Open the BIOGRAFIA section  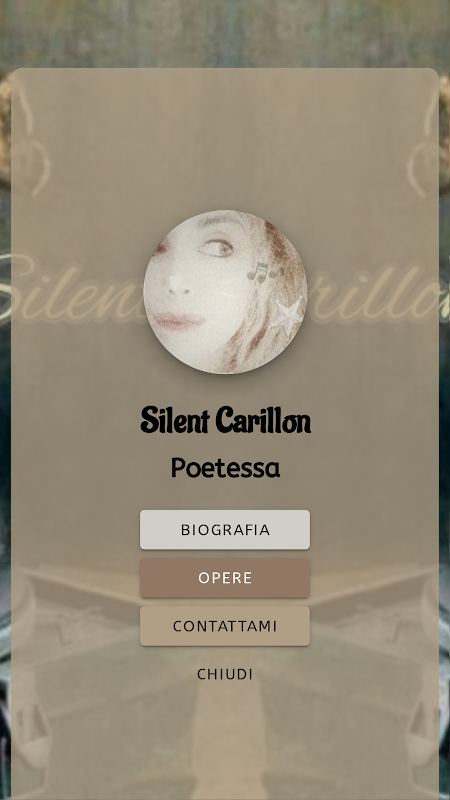point(225,530)
